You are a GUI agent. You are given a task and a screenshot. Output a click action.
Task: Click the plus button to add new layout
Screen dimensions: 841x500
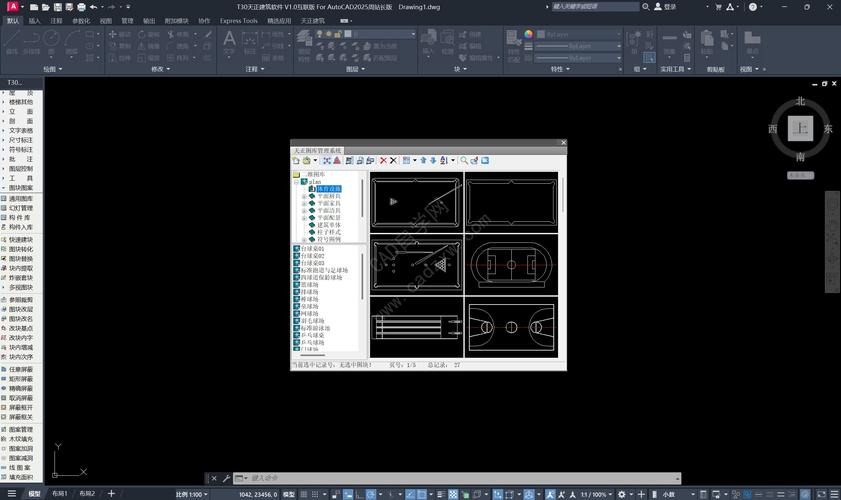click(x=111, y=494)
